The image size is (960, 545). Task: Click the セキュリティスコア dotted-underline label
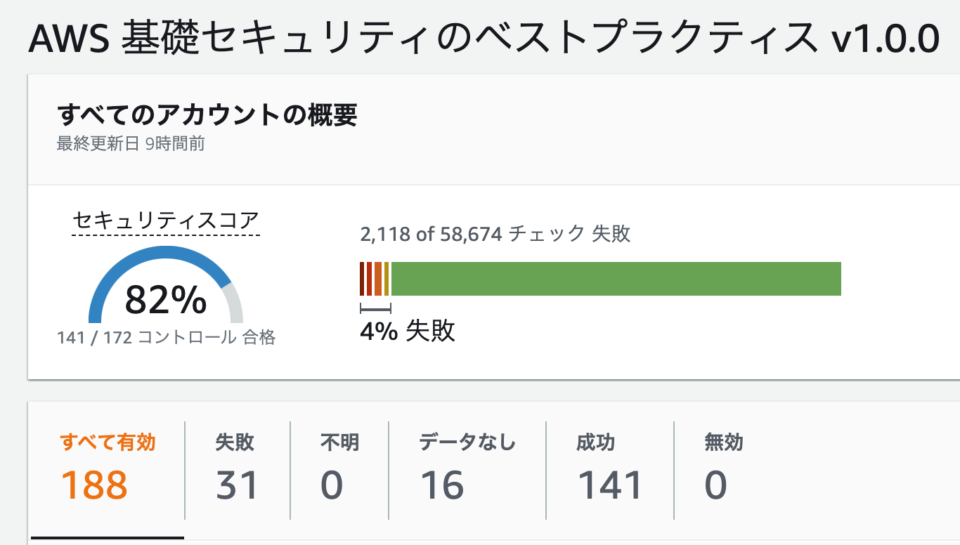point(166,220)
